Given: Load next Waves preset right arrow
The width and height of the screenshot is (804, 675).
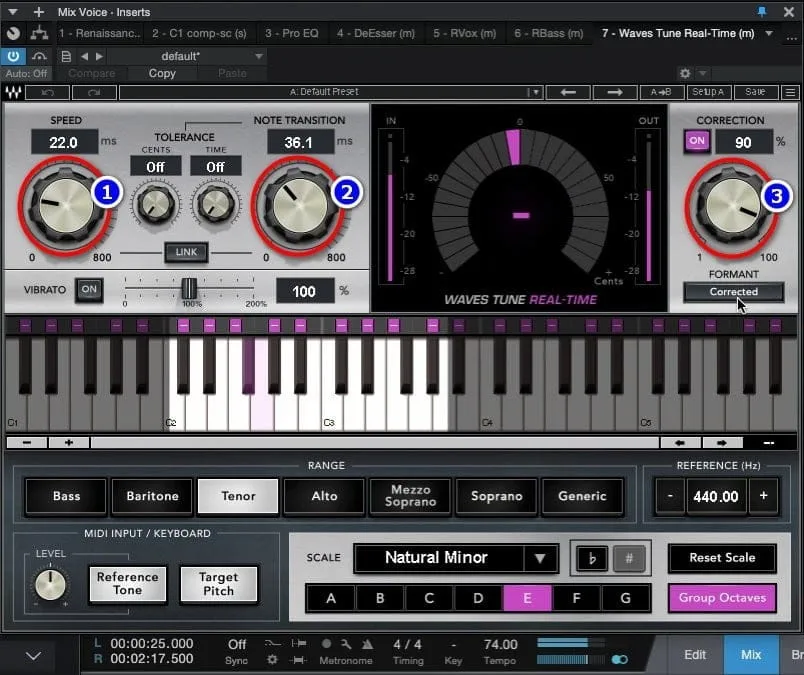Looking at the screenshot, I should [x=615, y=92].
